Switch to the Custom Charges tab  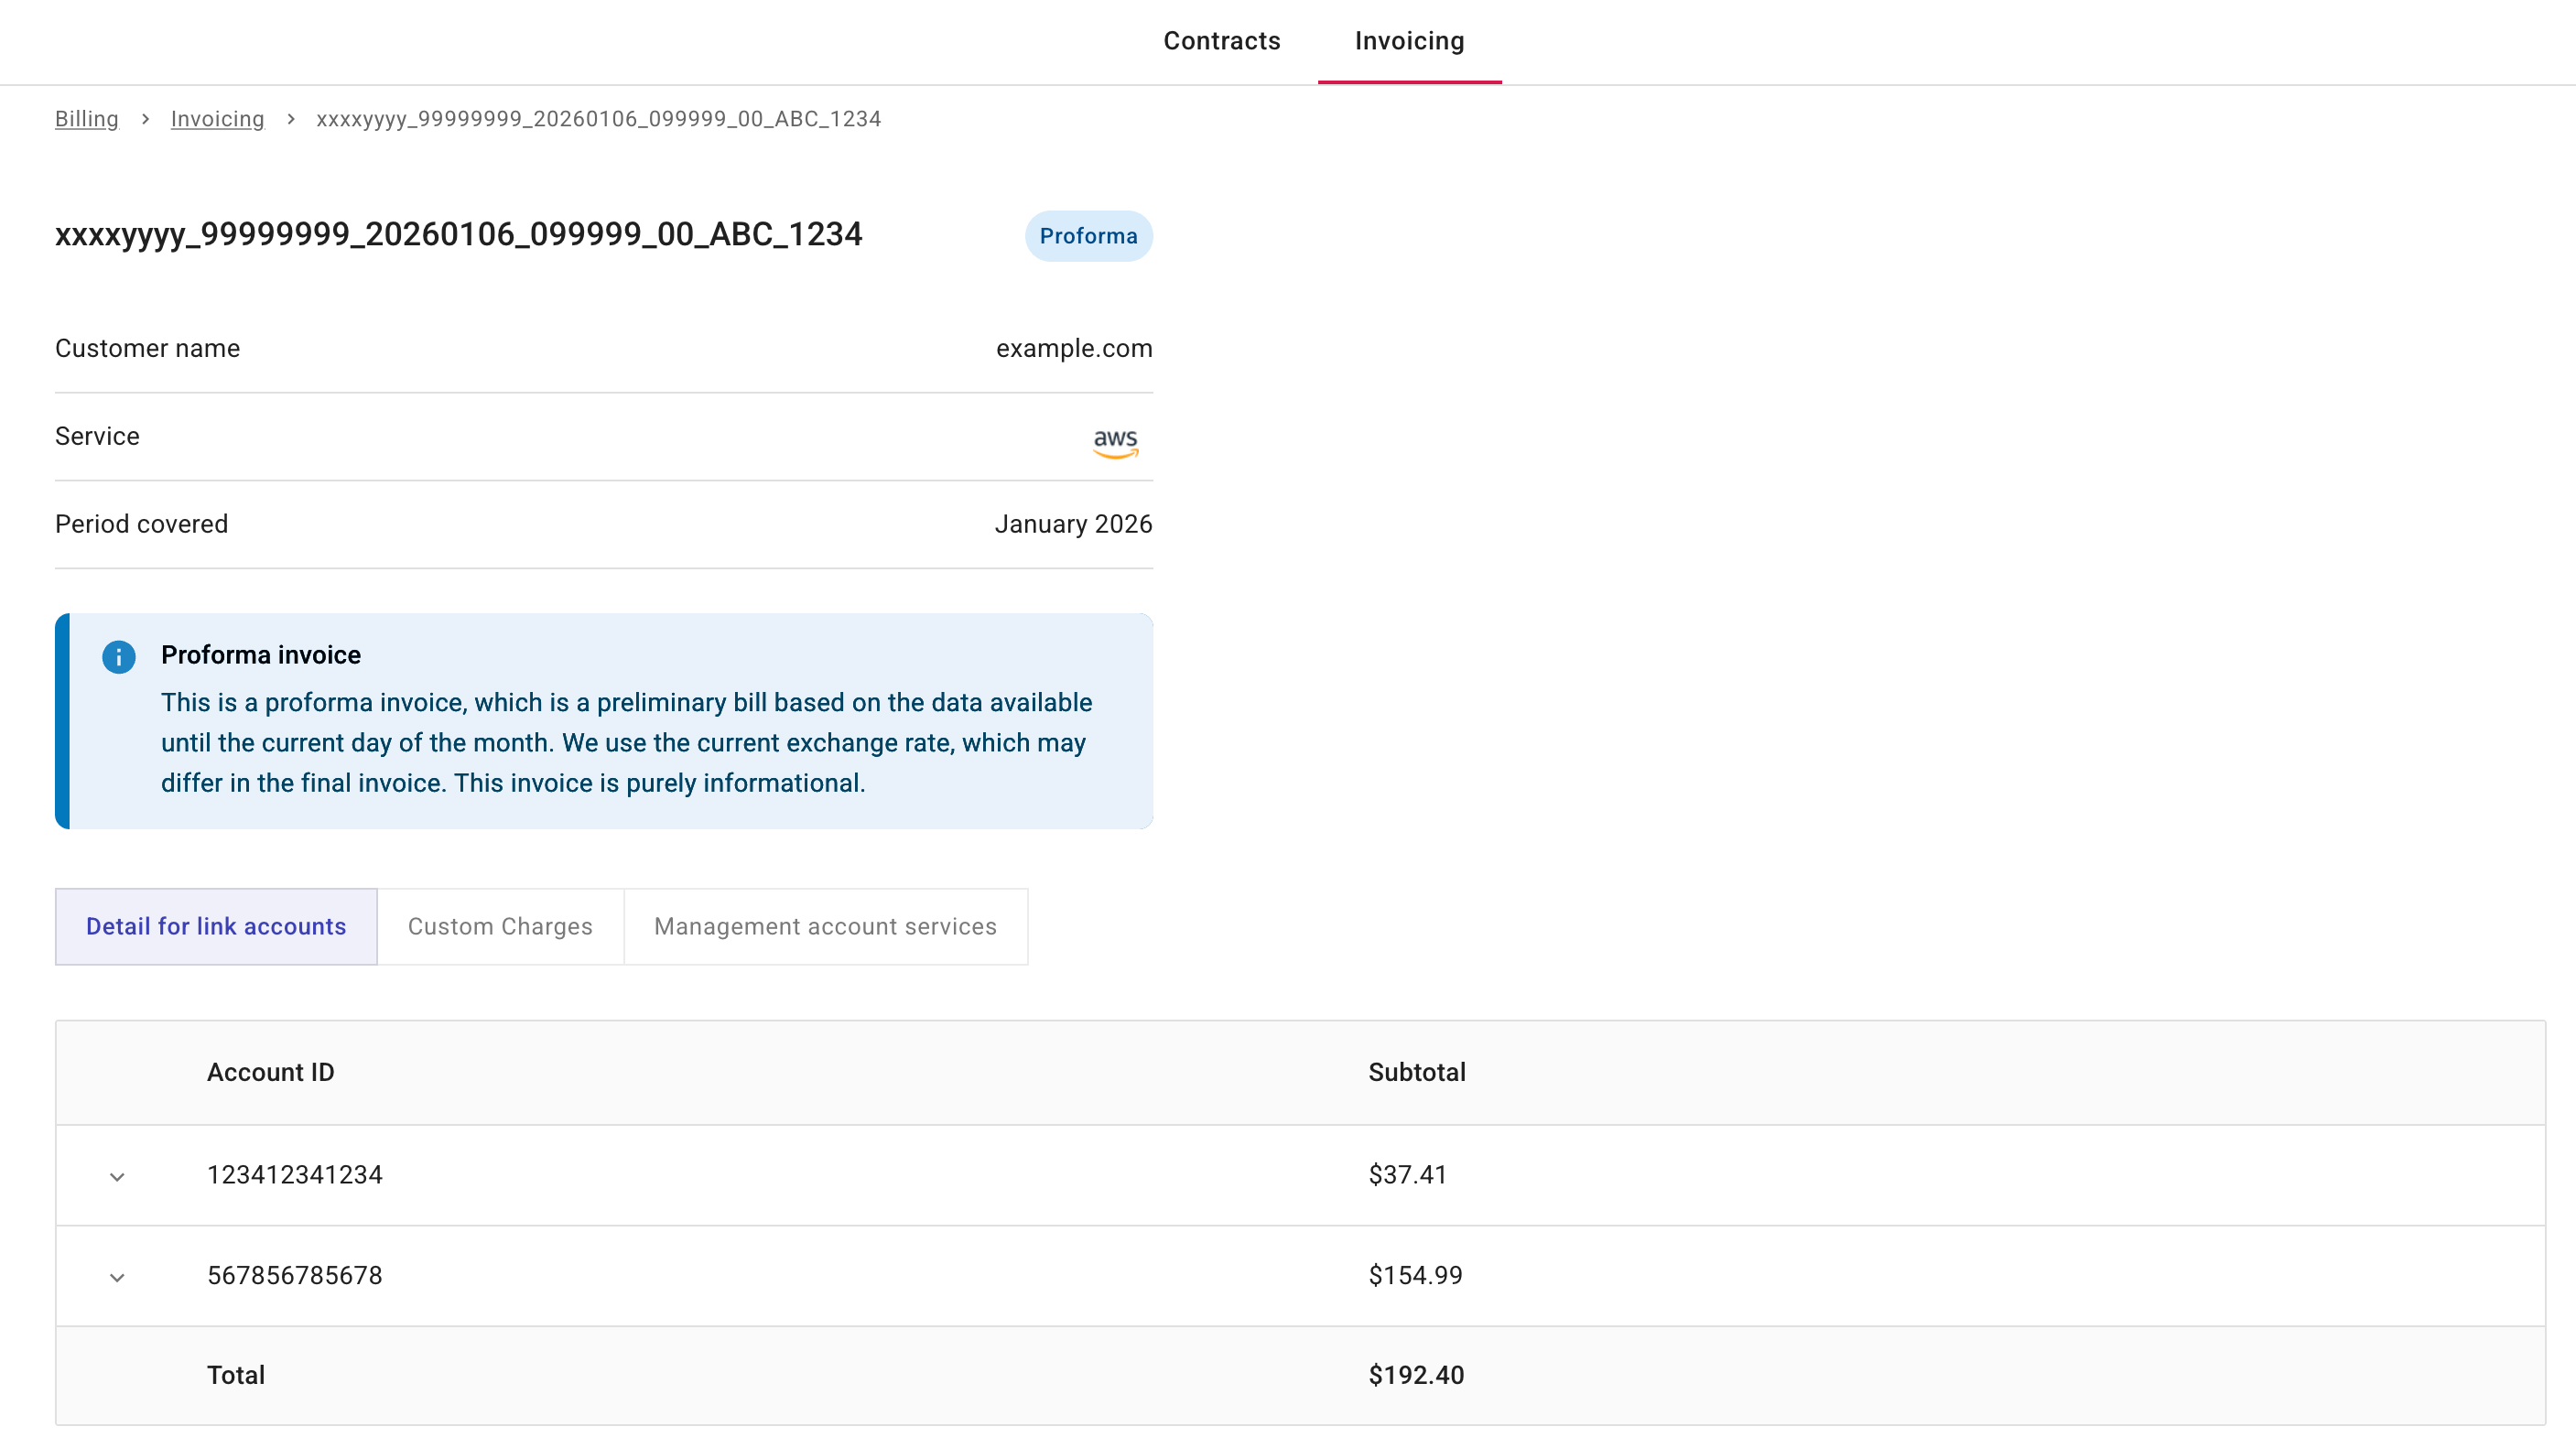click(500, 926)
